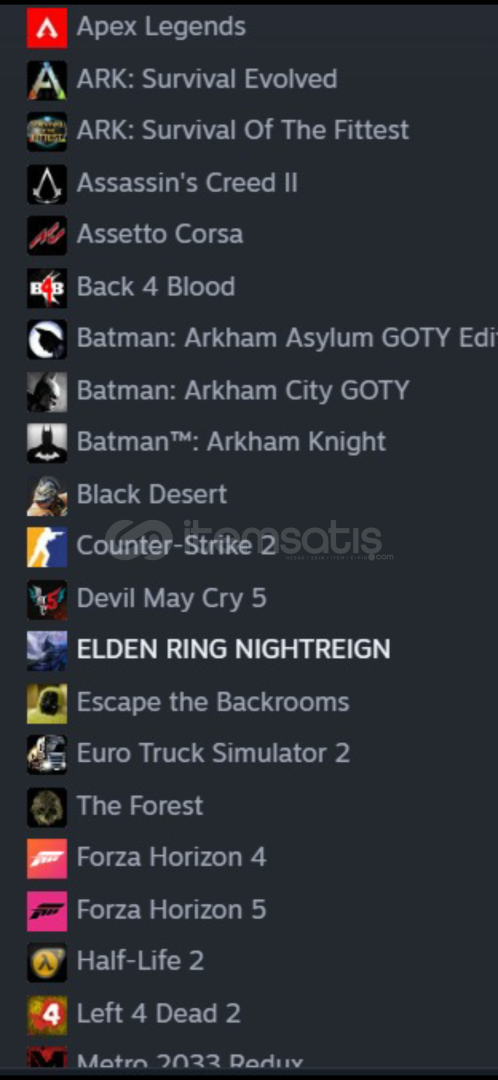498x1080 pixels.
Task: Click the Back 4 Blood B4B icon
Action: pos(47,288)
